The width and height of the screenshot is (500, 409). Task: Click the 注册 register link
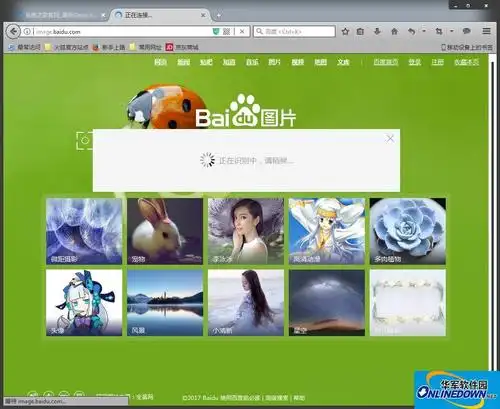tap(438, 62)
